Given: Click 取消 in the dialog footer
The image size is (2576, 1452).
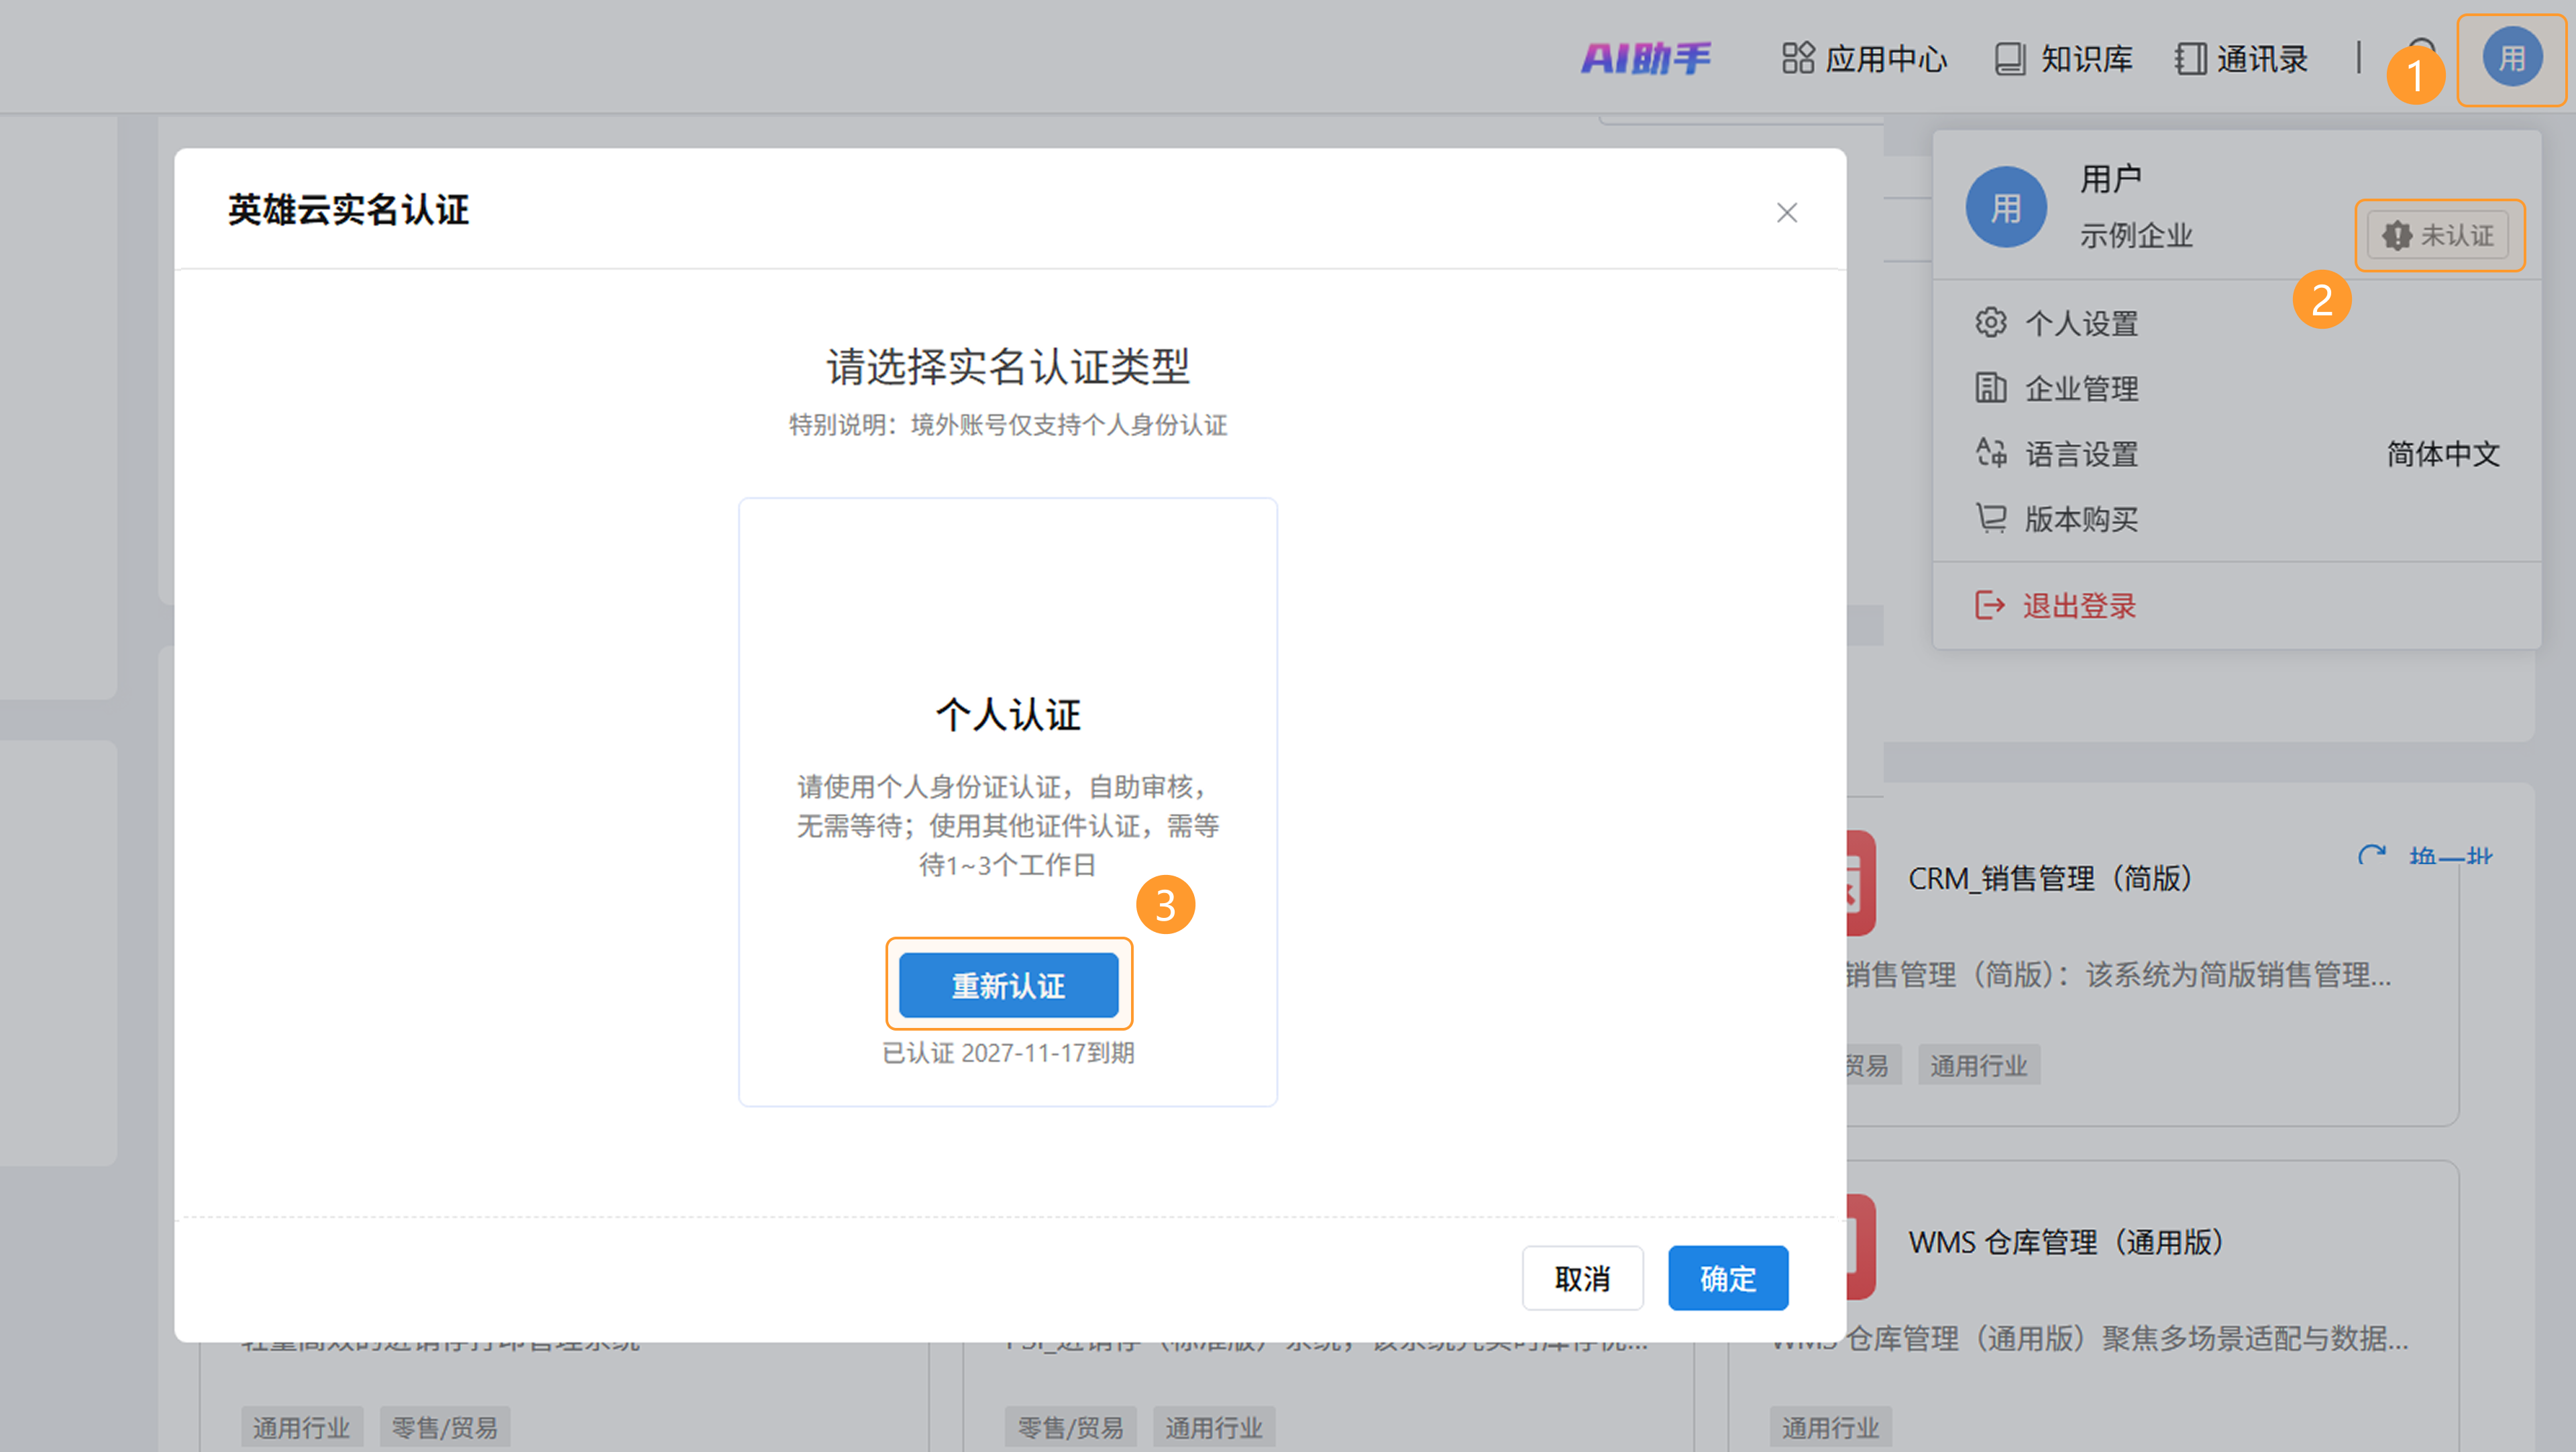Looking at the screenshot, I should point(1582,1278).
